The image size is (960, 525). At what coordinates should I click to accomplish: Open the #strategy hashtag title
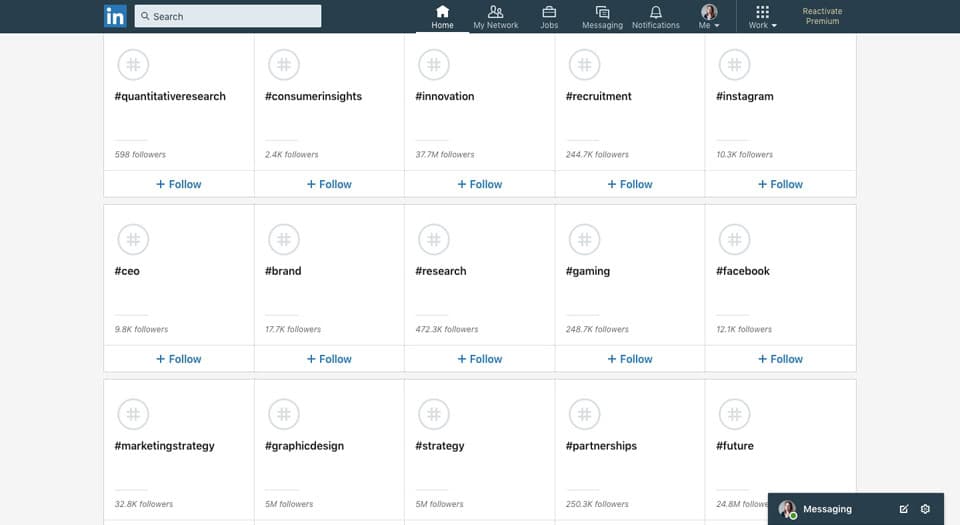point(440,447)
